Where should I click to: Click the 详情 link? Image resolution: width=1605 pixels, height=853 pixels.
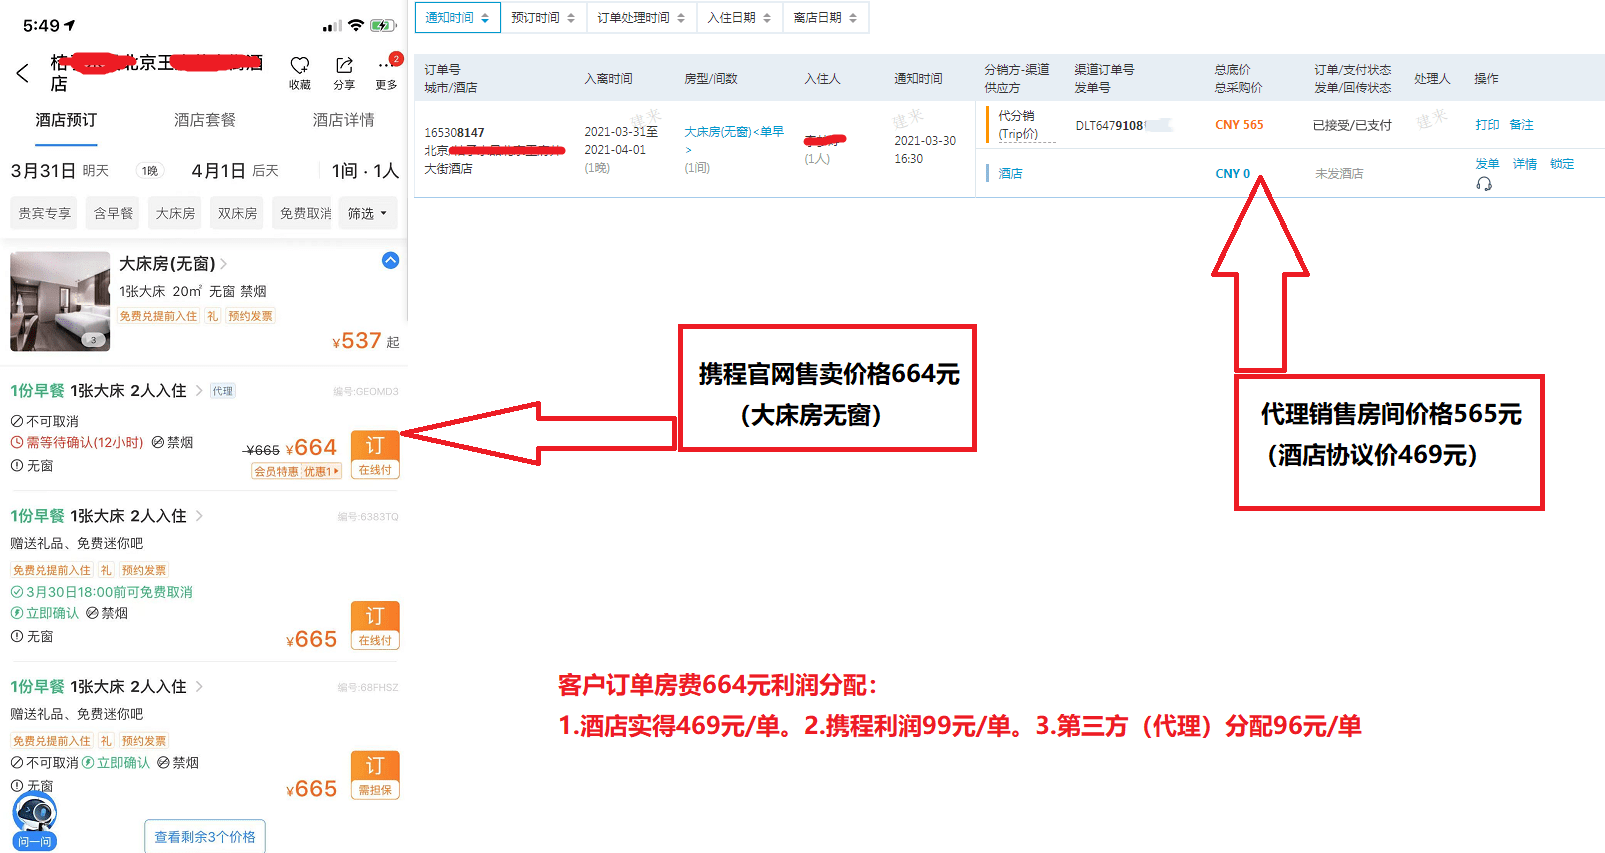tap(1524, 164)
